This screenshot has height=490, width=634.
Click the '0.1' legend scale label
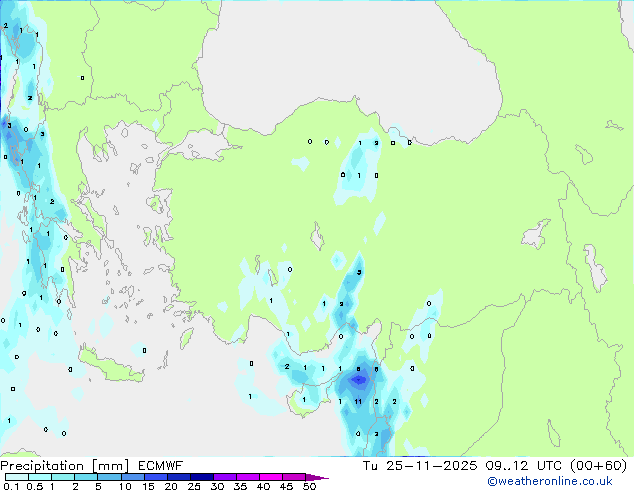(11, 486)
